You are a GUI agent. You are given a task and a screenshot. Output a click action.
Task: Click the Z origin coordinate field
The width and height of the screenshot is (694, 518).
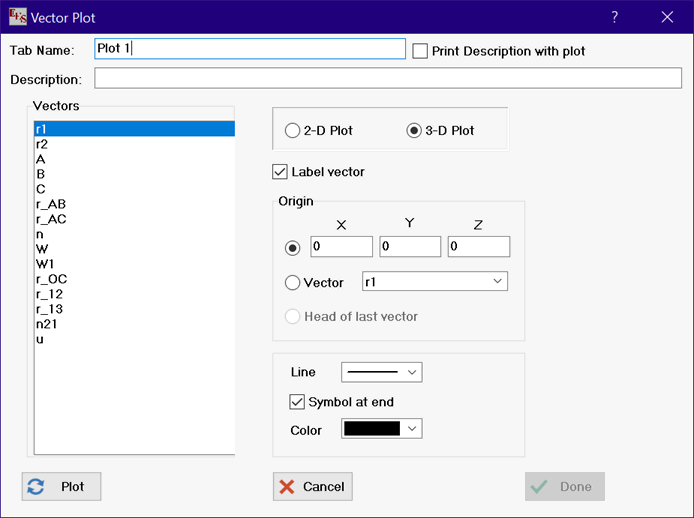tap(478, 247)
